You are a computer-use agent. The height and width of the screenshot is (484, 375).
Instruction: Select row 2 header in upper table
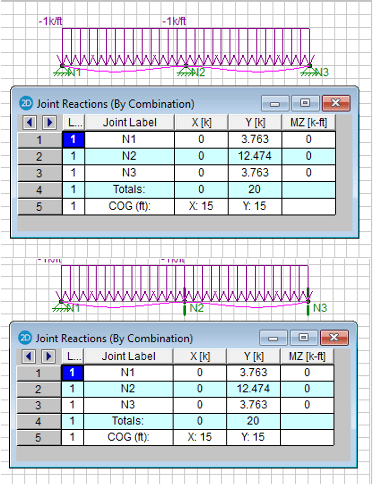[39, 156]
